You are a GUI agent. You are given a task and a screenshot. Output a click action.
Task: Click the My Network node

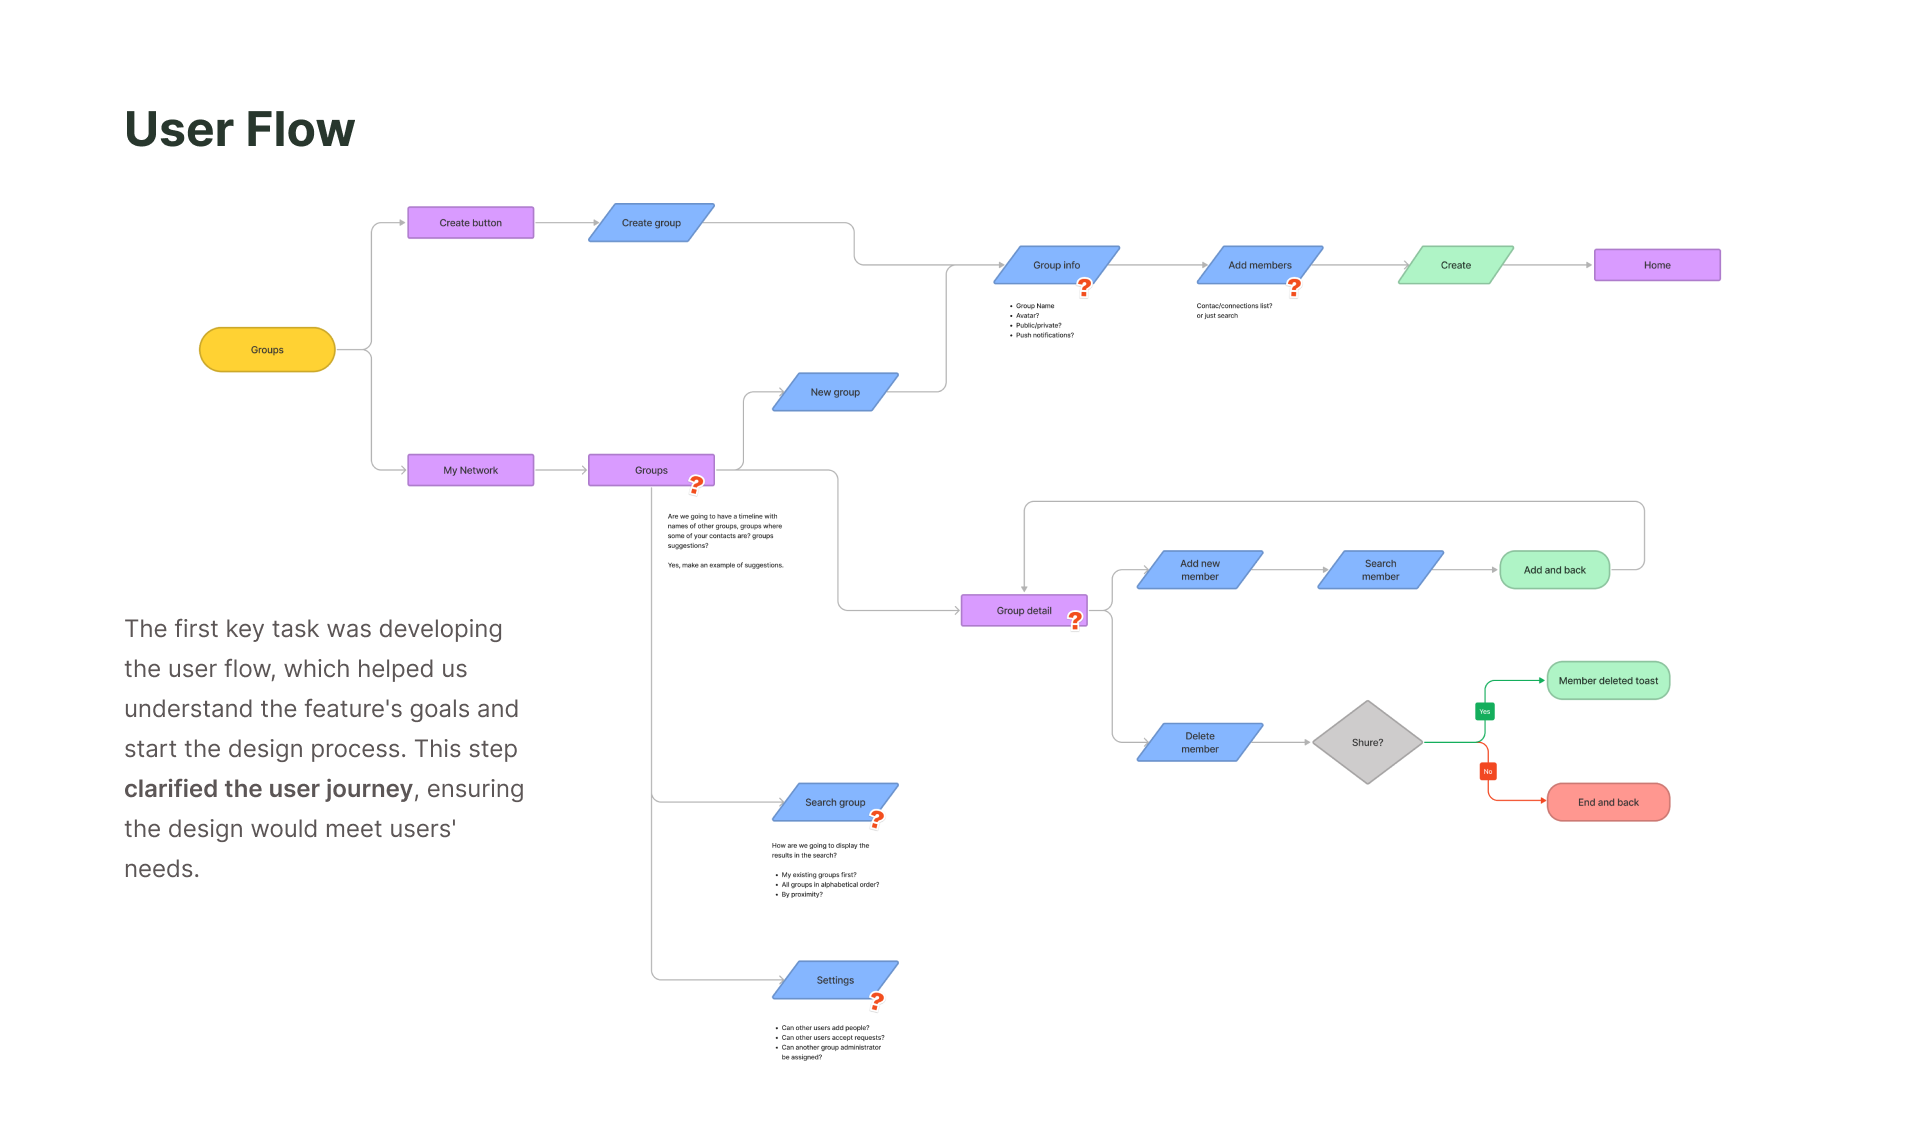pyautogui.click(x=470, y=470)
